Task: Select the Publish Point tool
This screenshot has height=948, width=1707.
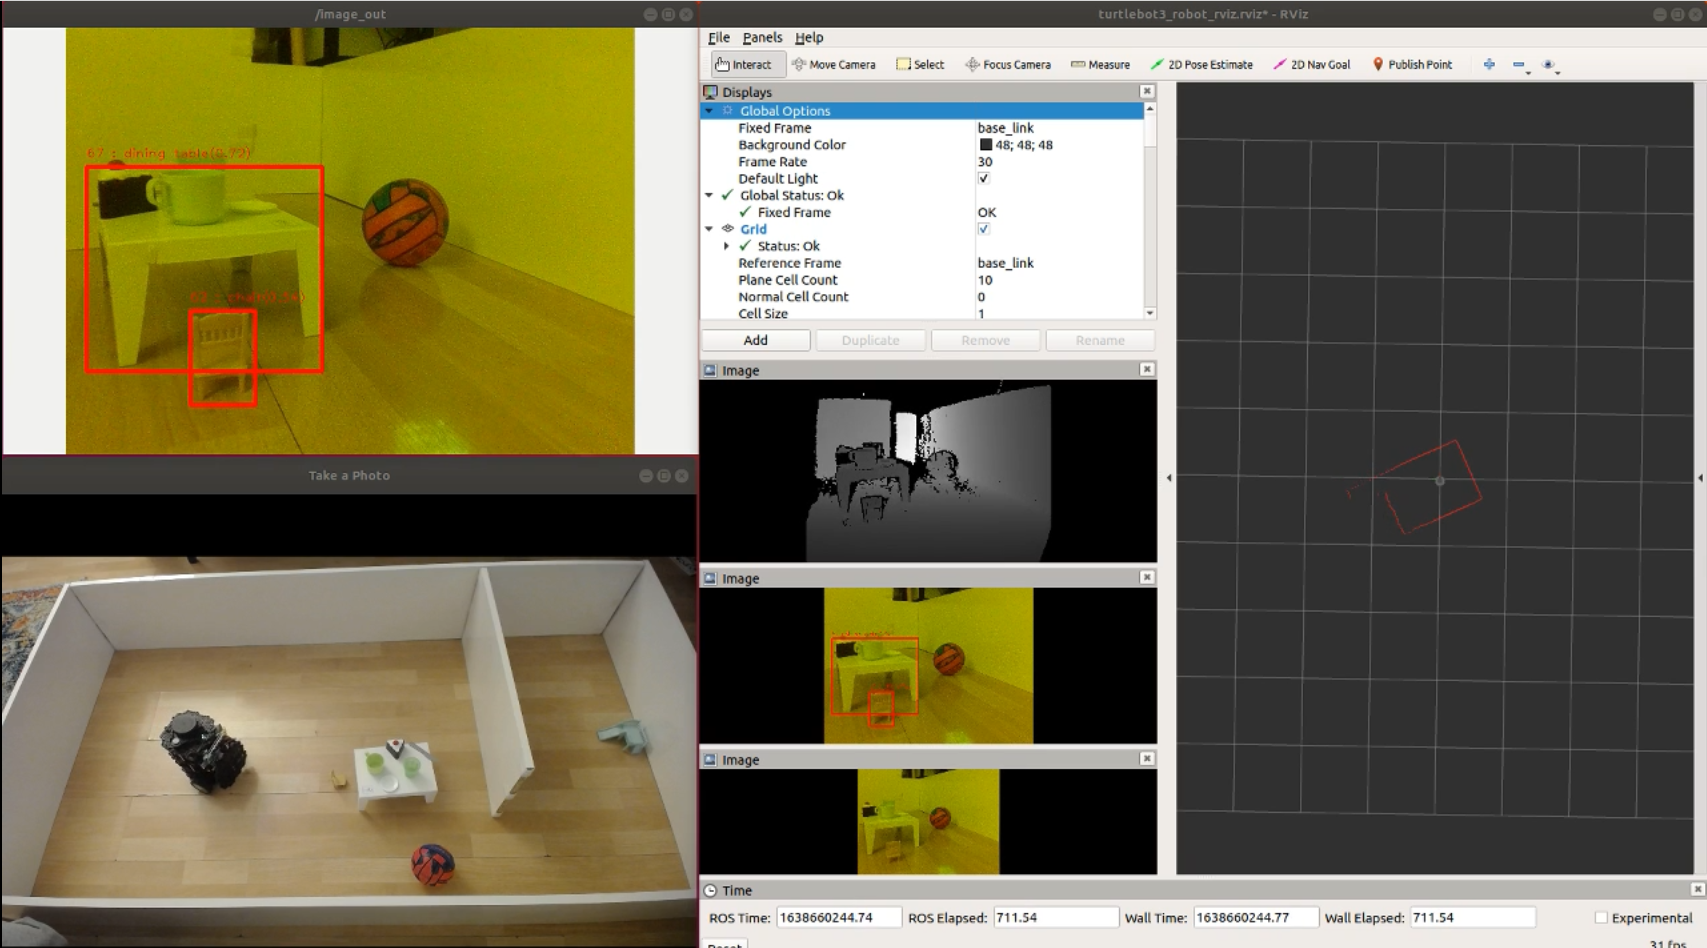Action: pyautogui.click(x=1411, y=64)
